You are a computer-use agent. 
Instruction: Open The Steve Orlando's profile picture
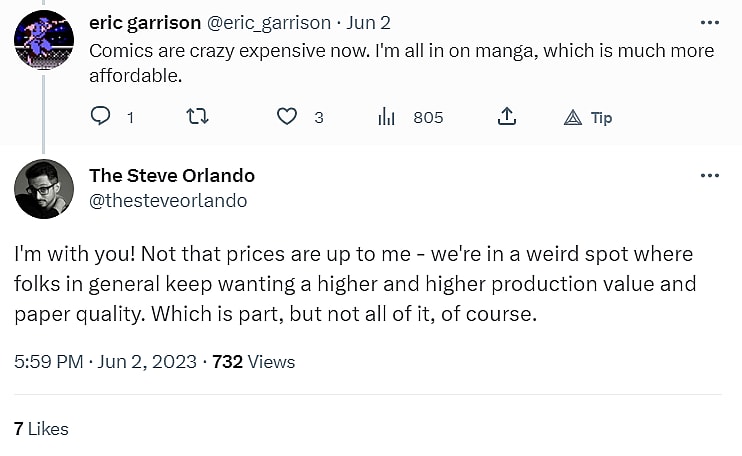coord(43,188)
